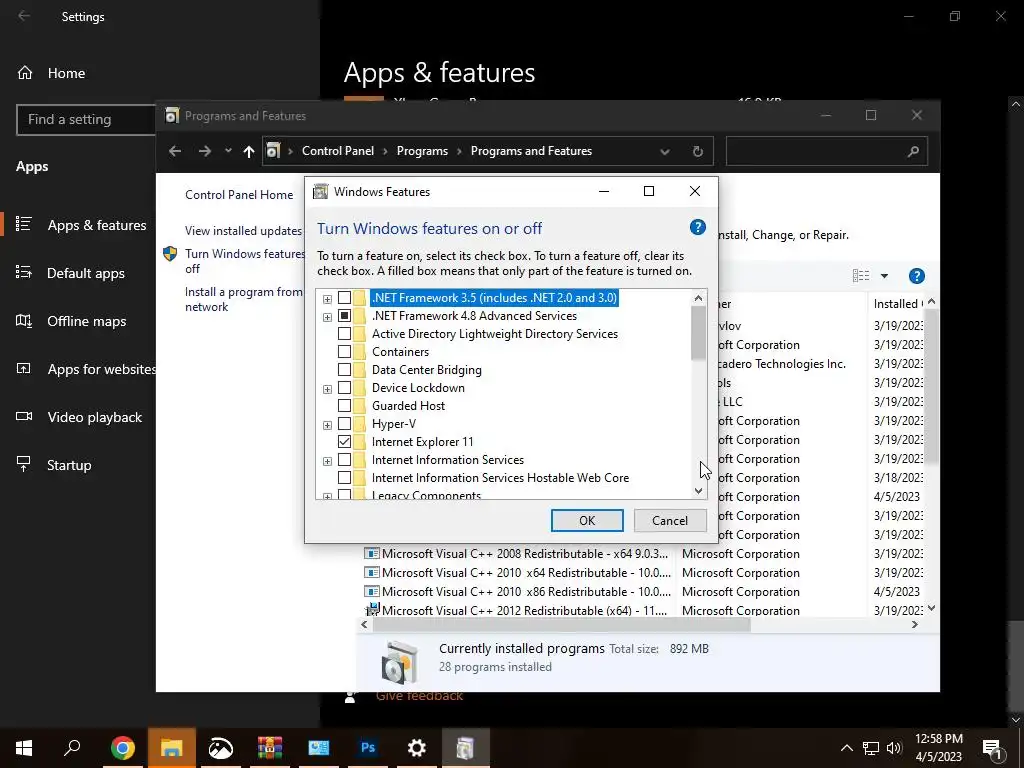Enable Internet Information Services Hostable Web Core
Image resolution: width=1024 pixels, height=768 pixels.
coord(344,478)
